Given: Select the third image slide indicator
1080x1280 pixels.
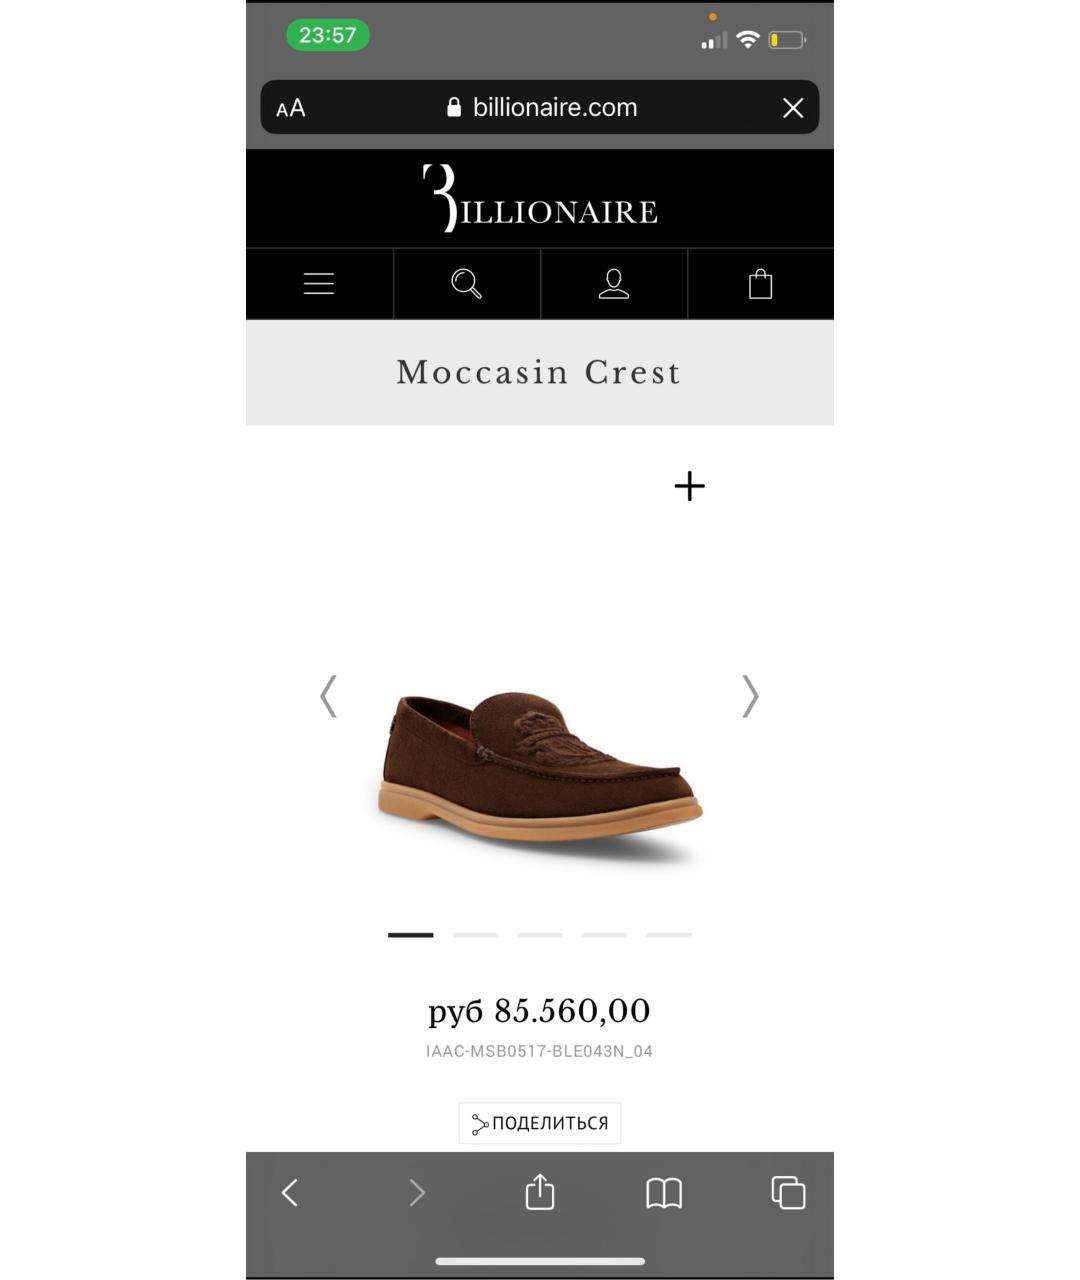Looking at the screenshot, I should (540, 935).
